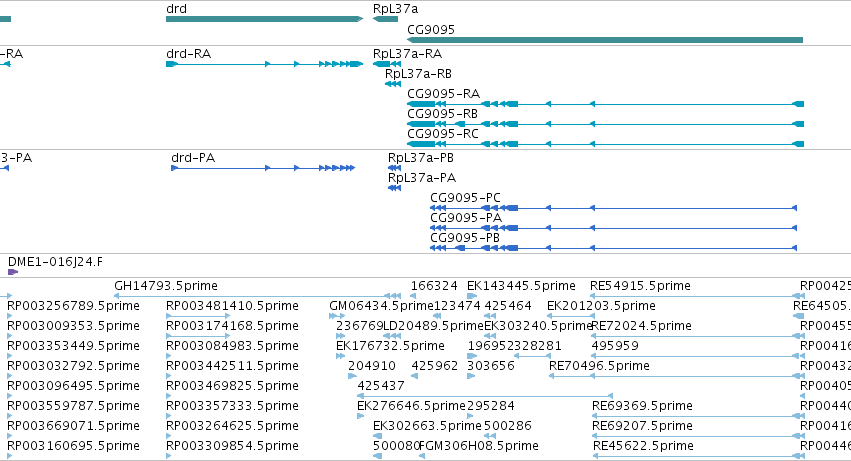851x461 pixels.
Task: Open the RE70496.5prime EST label
Action: click(x=599, y=366)
